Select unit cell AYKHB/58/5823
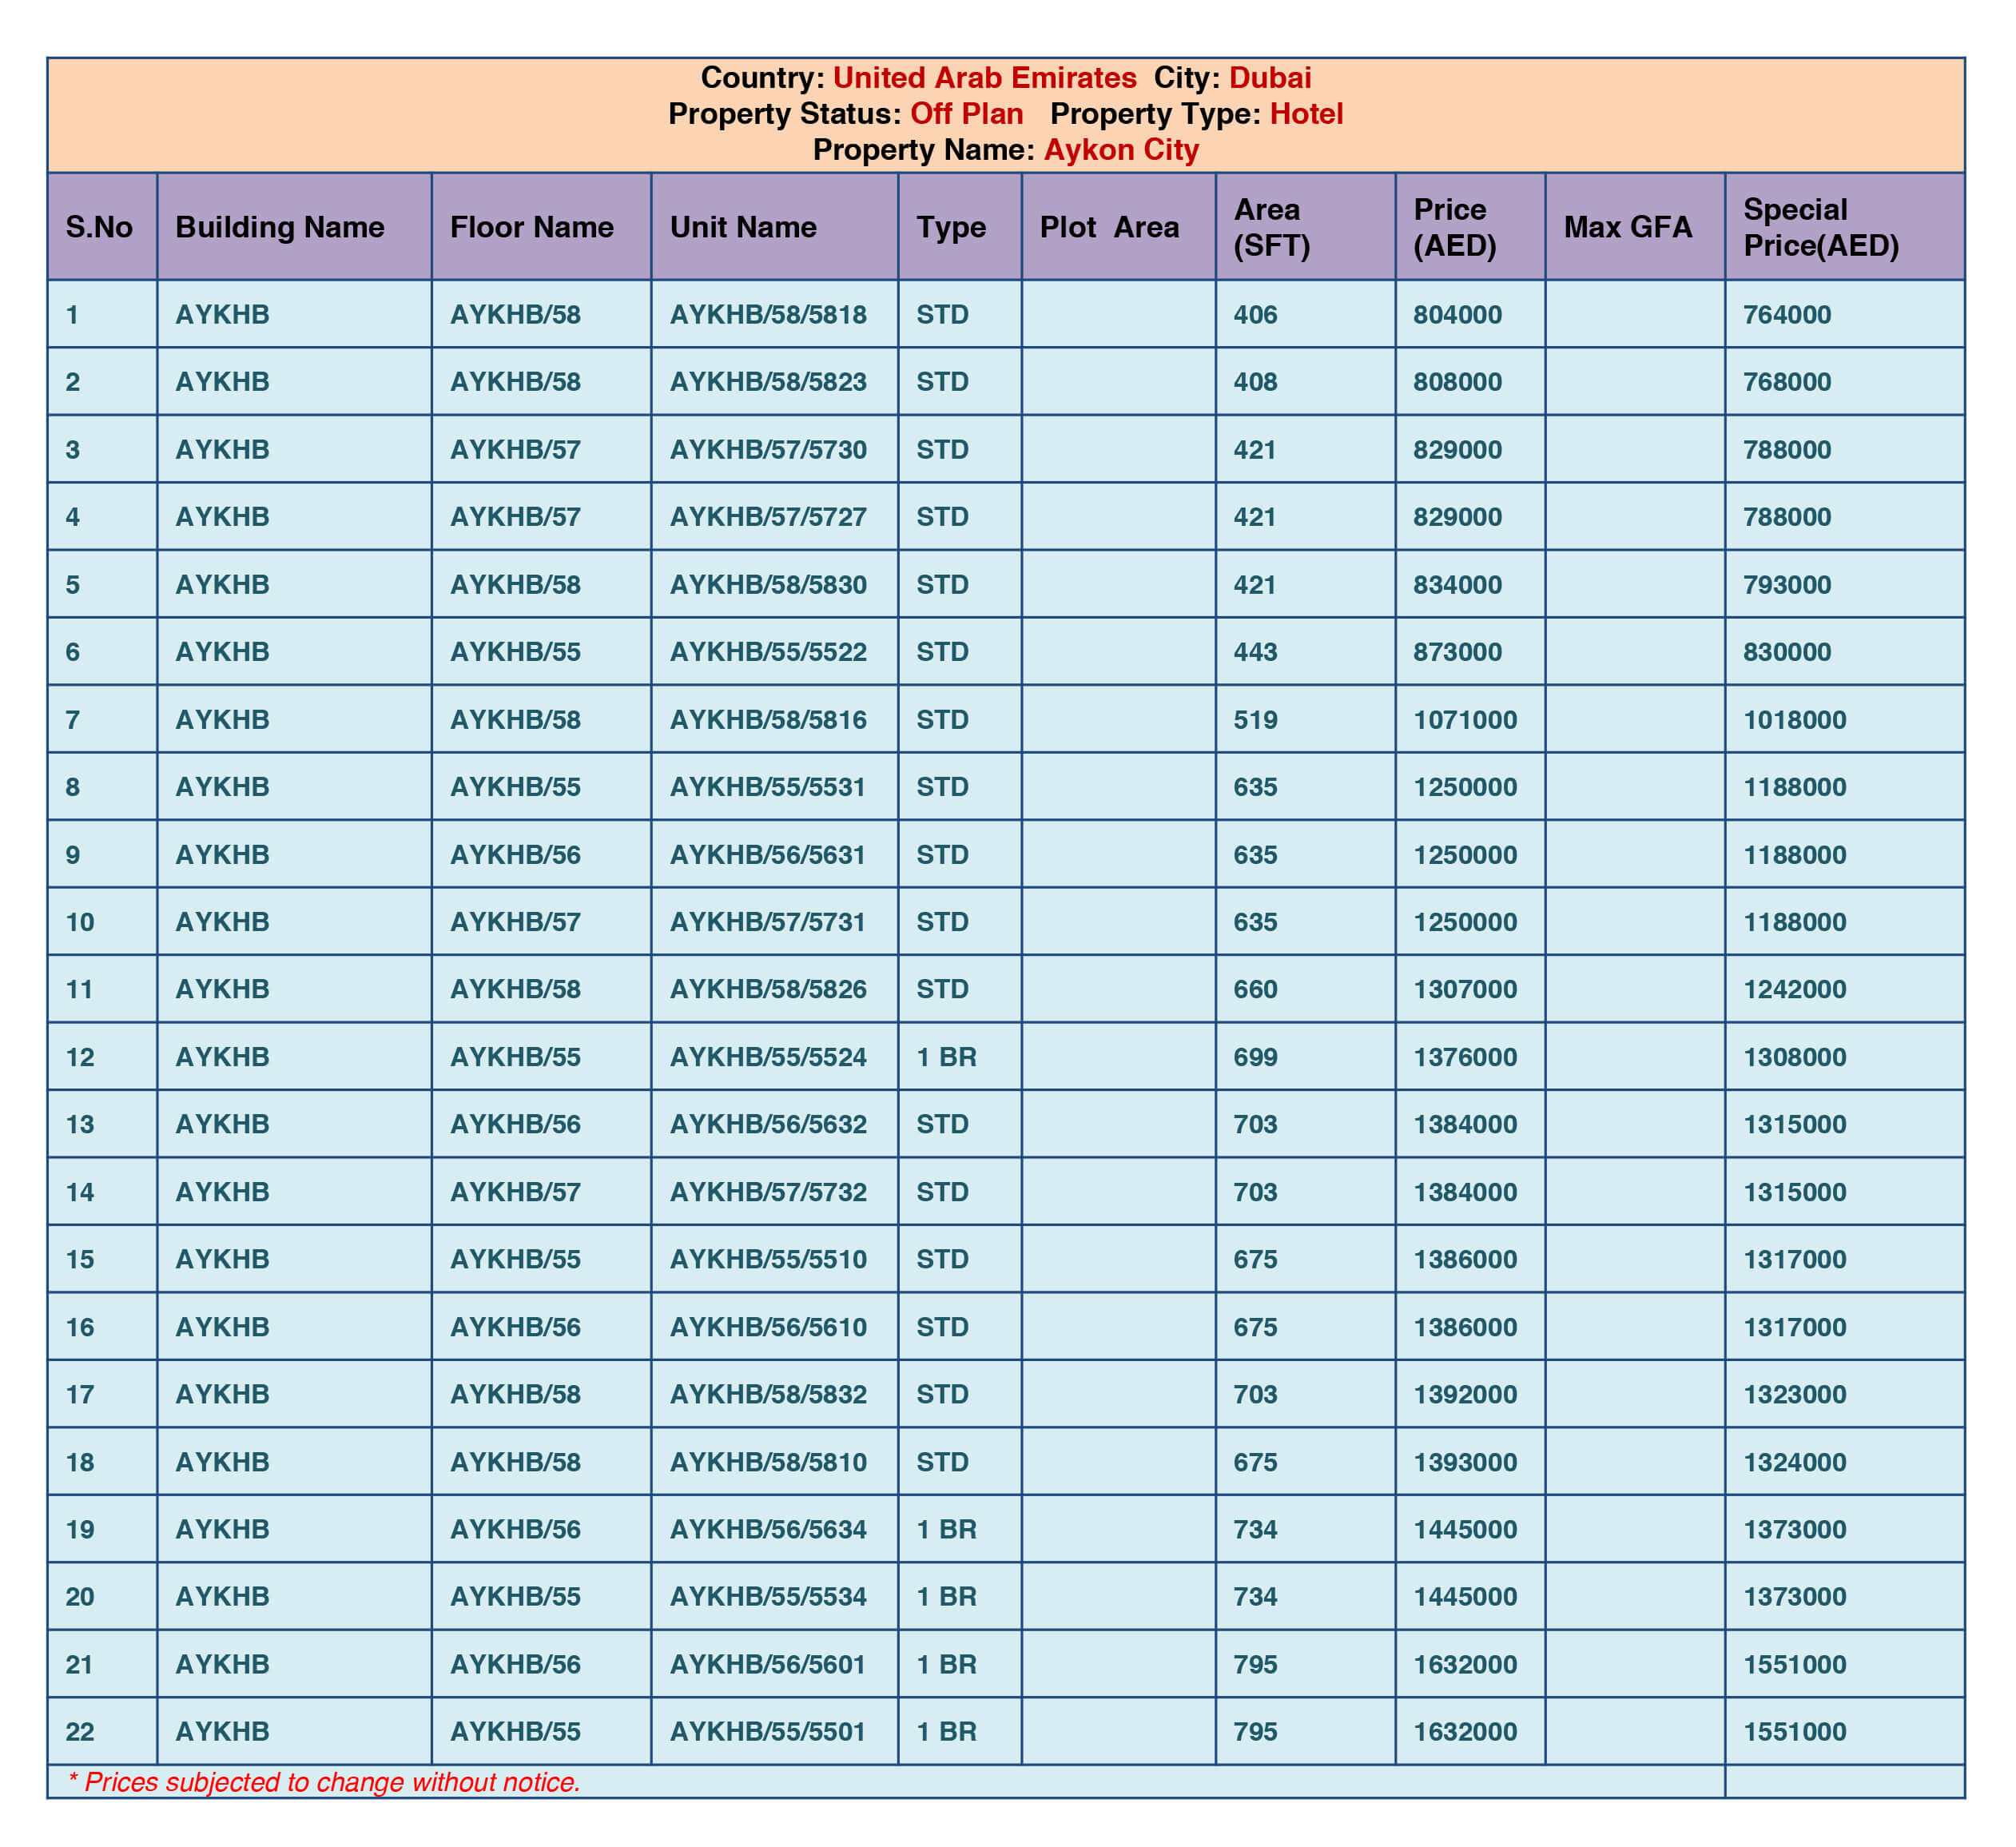 point(775,382)
